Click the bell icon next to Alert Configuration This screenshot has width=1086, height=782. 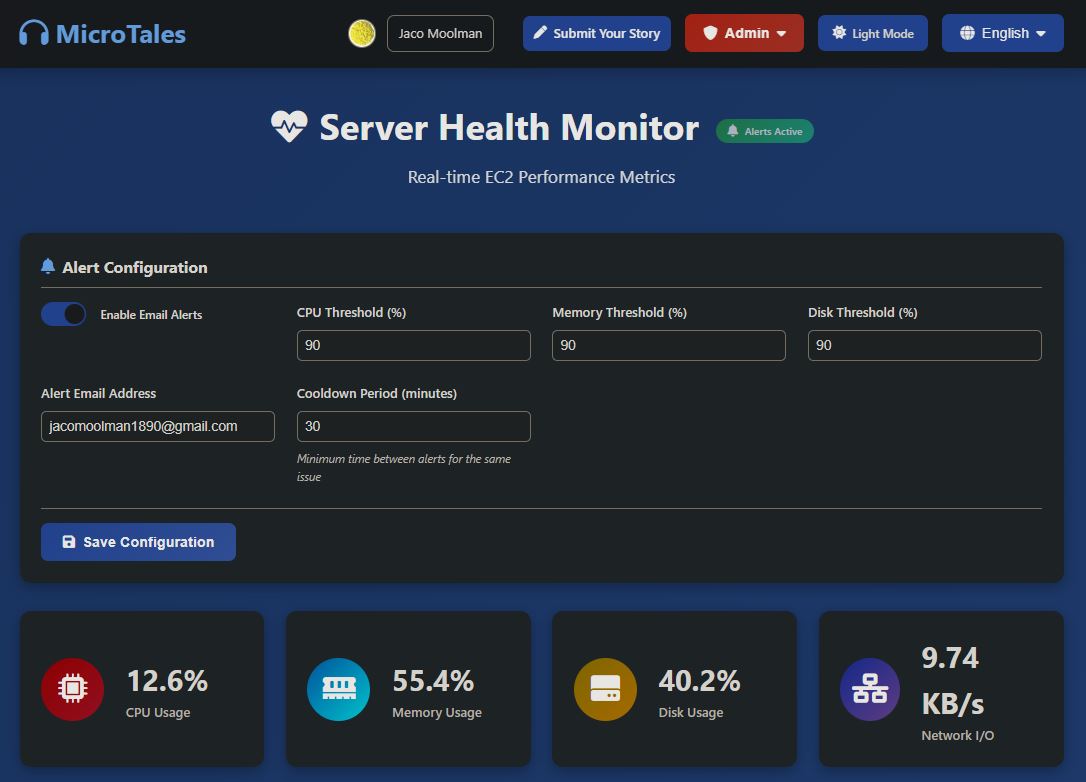point(48,267)
